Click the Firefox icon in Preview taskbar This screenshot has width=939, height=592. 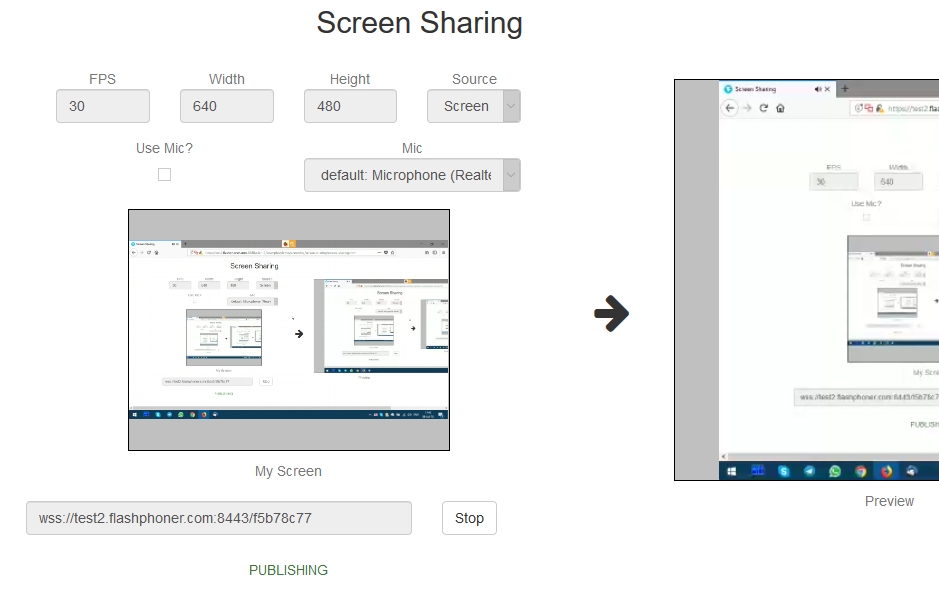pos(886,471)
